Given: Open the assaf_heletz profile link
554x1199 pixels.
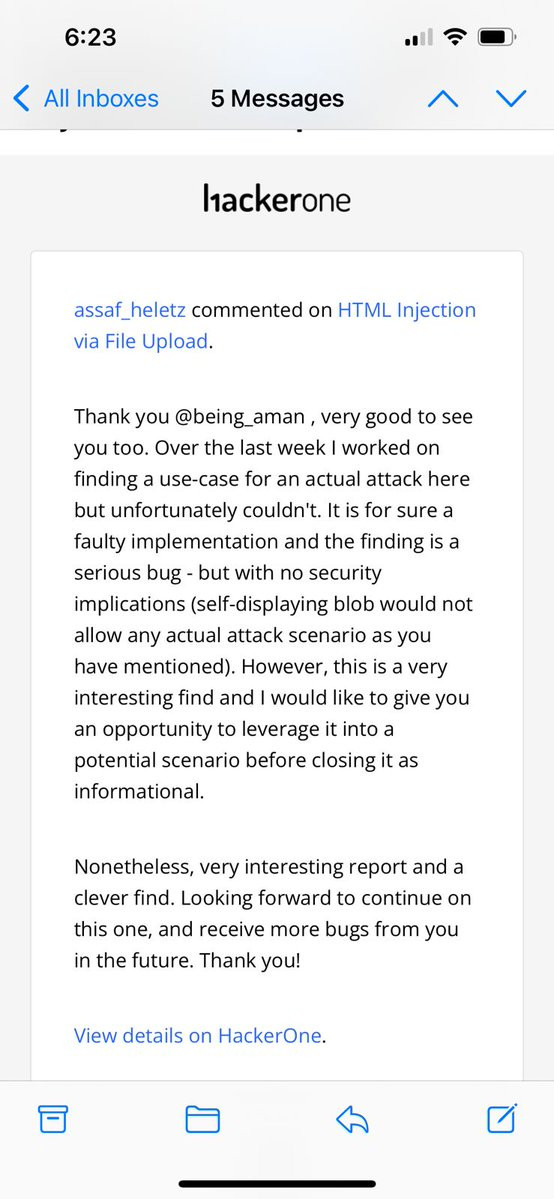Looking at the screenshot, I should point(130,310).
